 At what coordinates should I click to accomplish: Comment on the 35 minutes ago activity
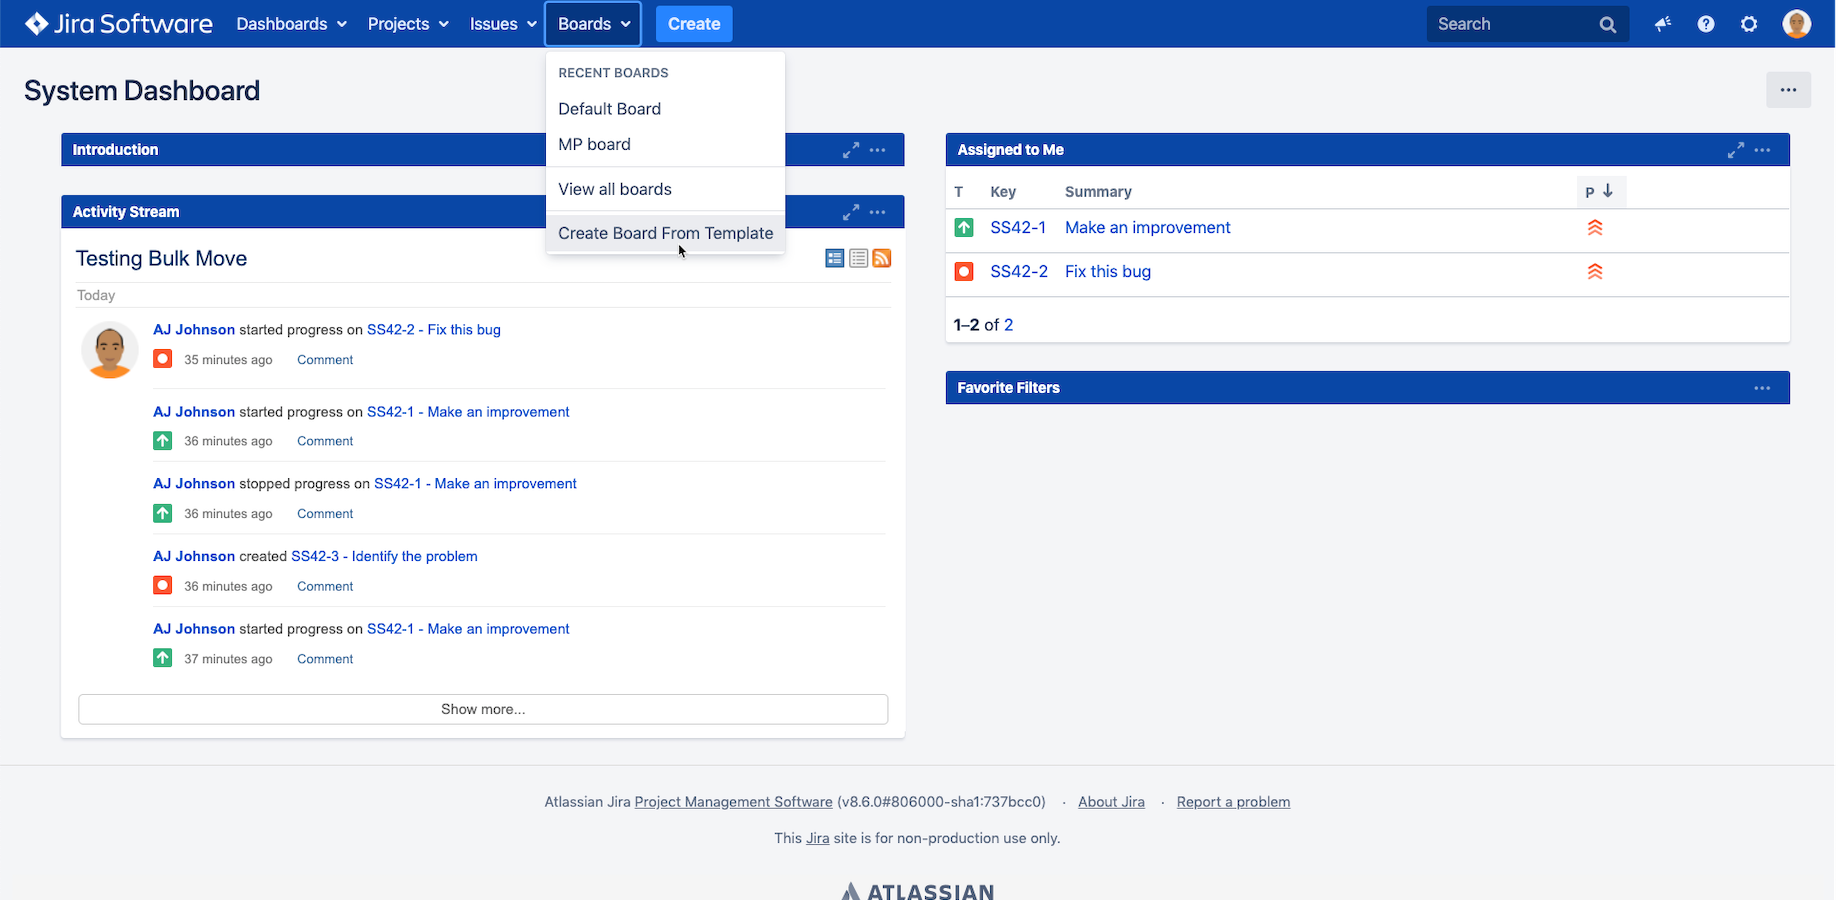pyautogui.click(x=325, y=360)
